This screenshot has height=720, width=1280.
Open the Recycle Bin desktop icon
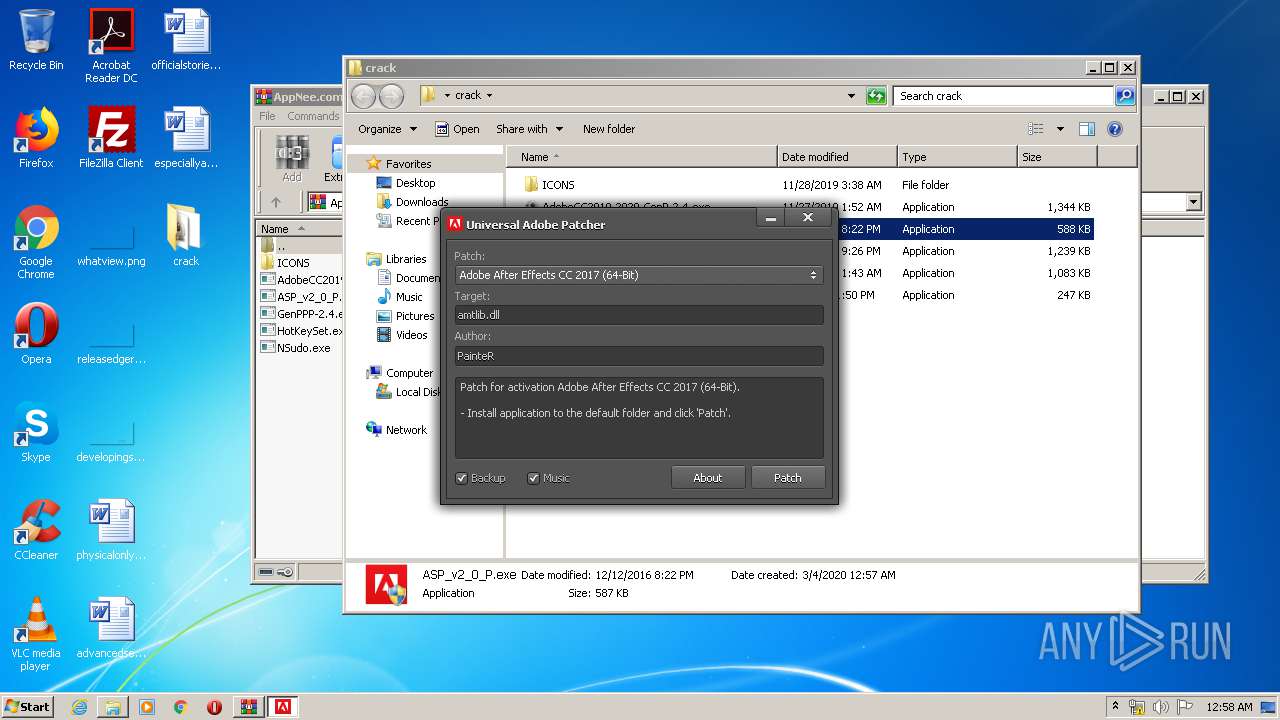click(x=36, y=40)
